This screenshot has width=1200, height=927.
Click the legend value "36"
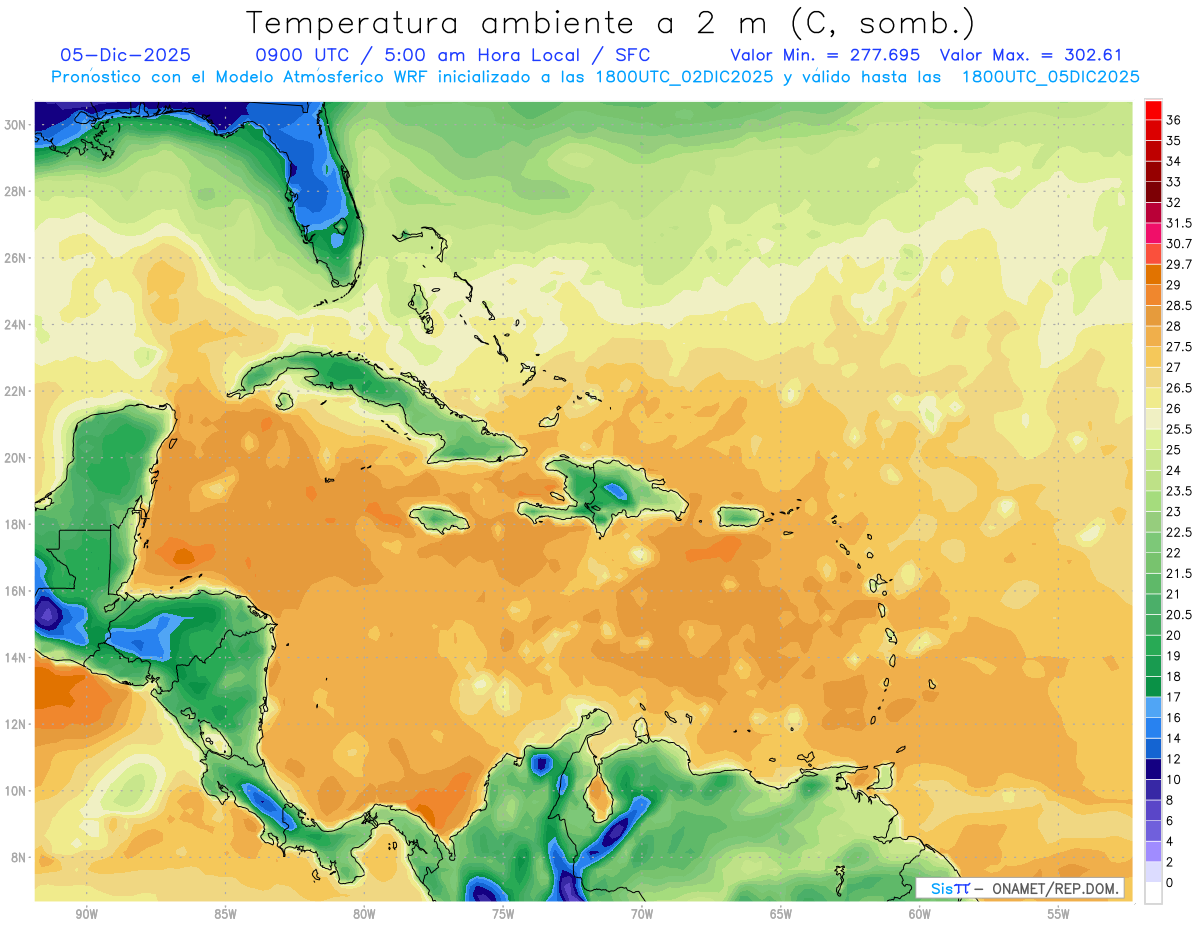point(1174,121)
